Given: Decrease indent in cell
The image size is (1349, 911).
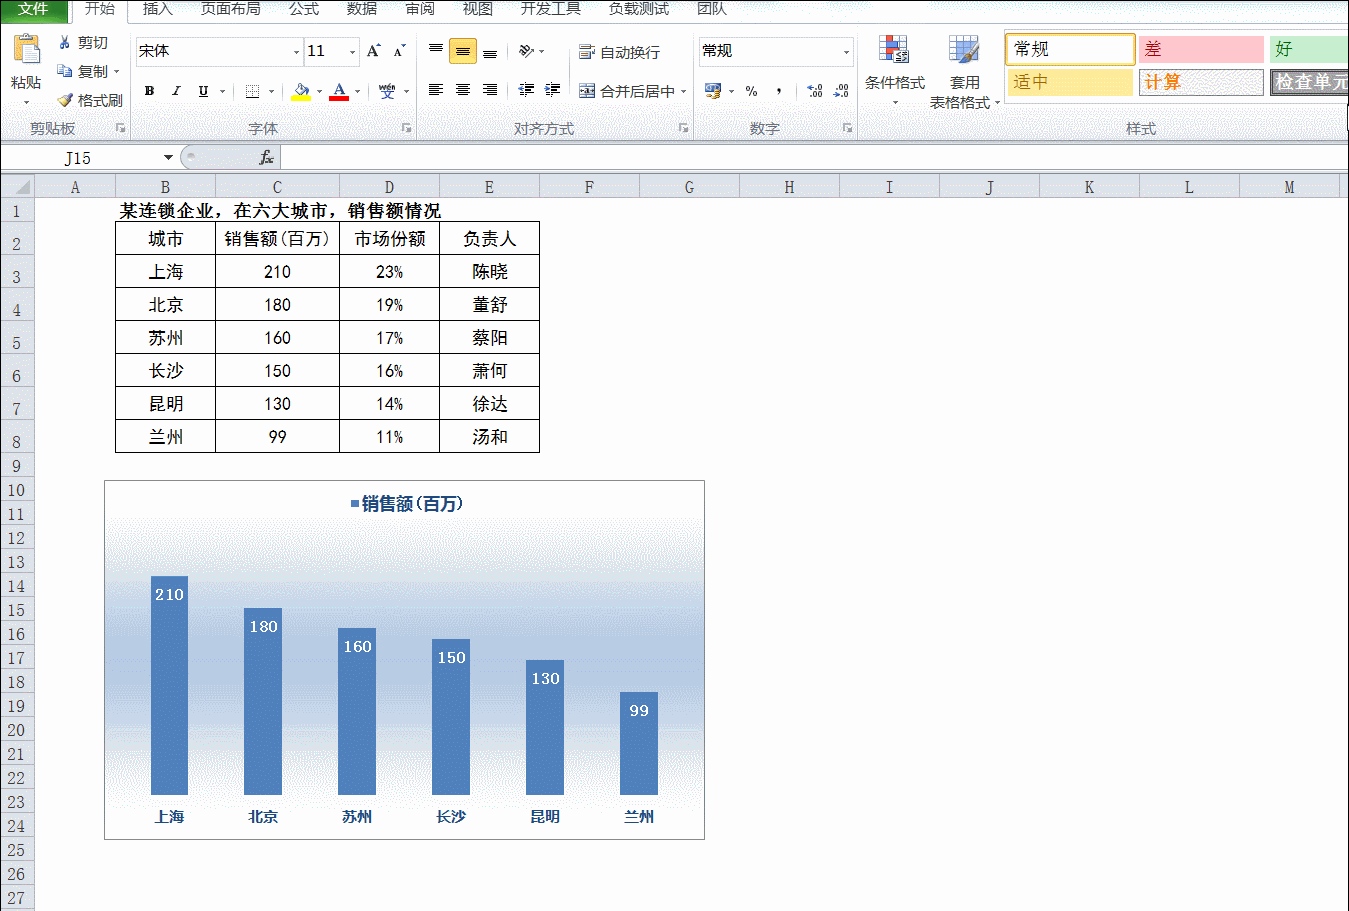Looking at the screenshot, I should pyautogui.click(x=526, y=90).
